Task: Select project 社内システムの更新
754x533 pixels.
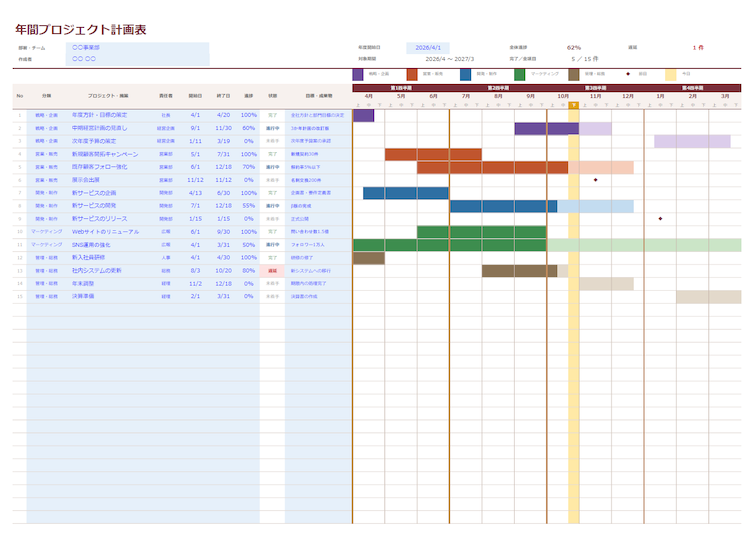Action: tap(97, 271)
